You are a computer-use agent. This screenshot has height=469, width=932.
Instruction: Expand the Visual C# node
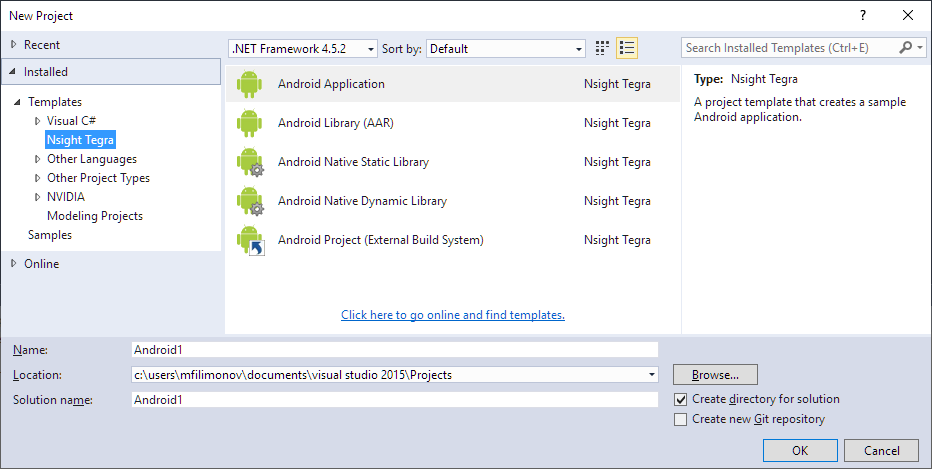tap(37, 121)
